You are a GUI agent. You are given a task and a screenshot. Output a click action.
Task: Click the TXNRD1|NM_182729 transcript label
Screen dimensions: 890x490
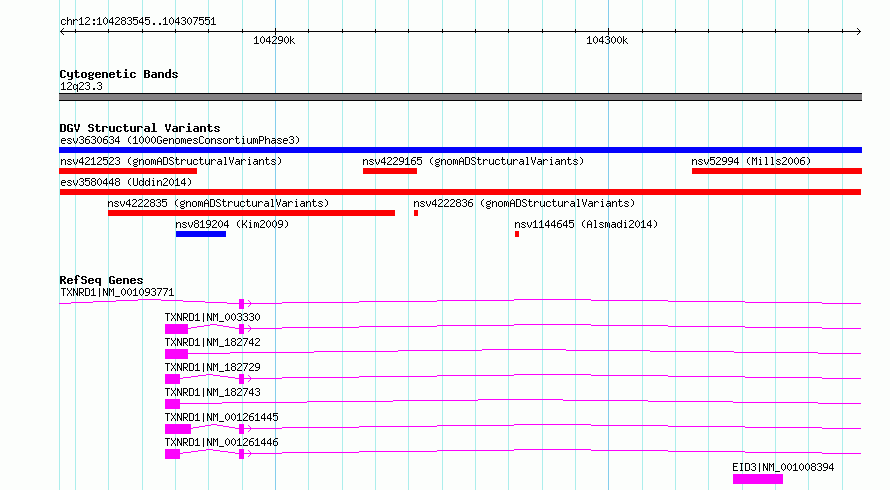tap(212, 367)
